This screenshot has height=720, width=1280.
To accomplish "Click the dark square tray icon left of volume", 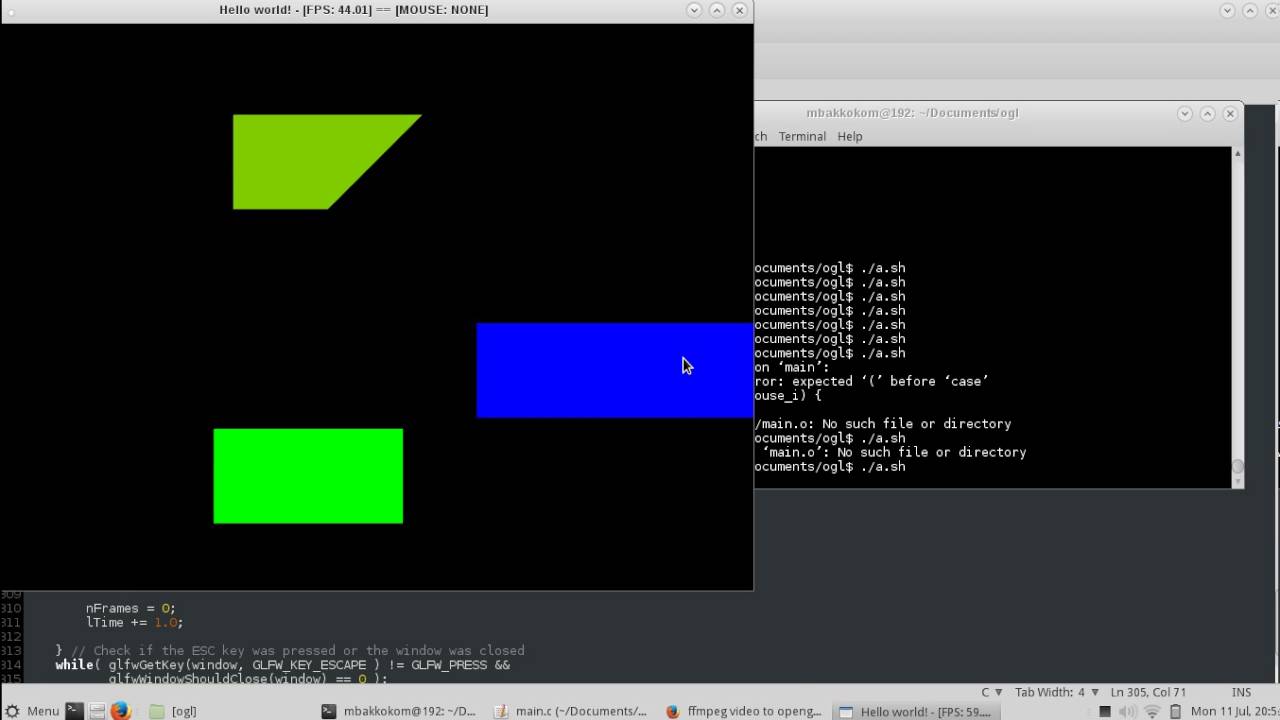I will pyautogui.click(x=1104, y=712).
